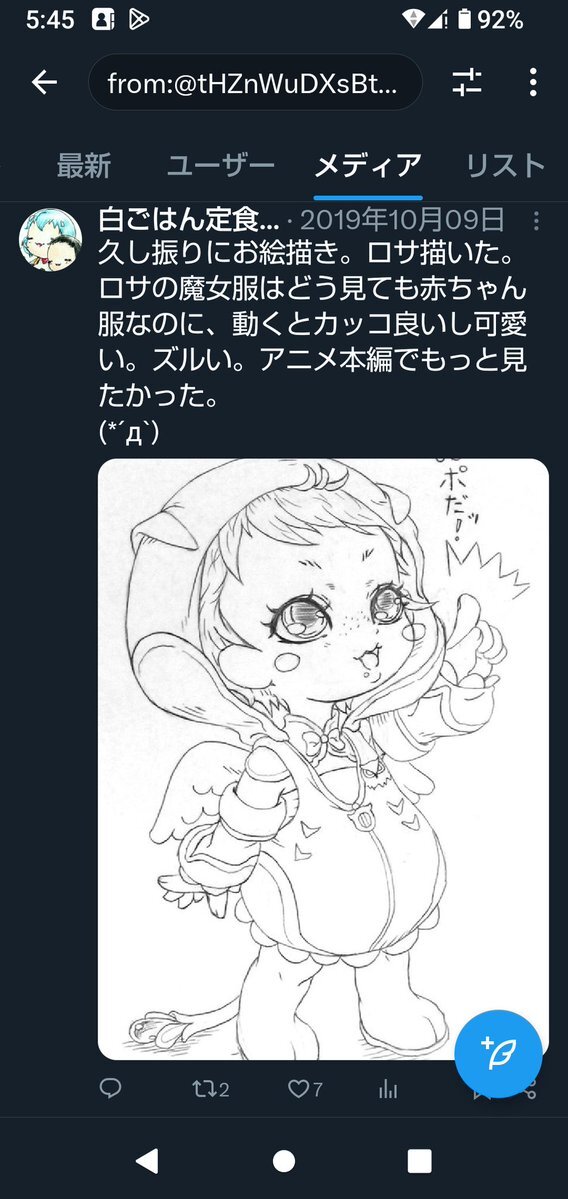Viewport: 568px width, 1199px height.
Task: View tweet analytics bar chart icon
Action: 388,1089
